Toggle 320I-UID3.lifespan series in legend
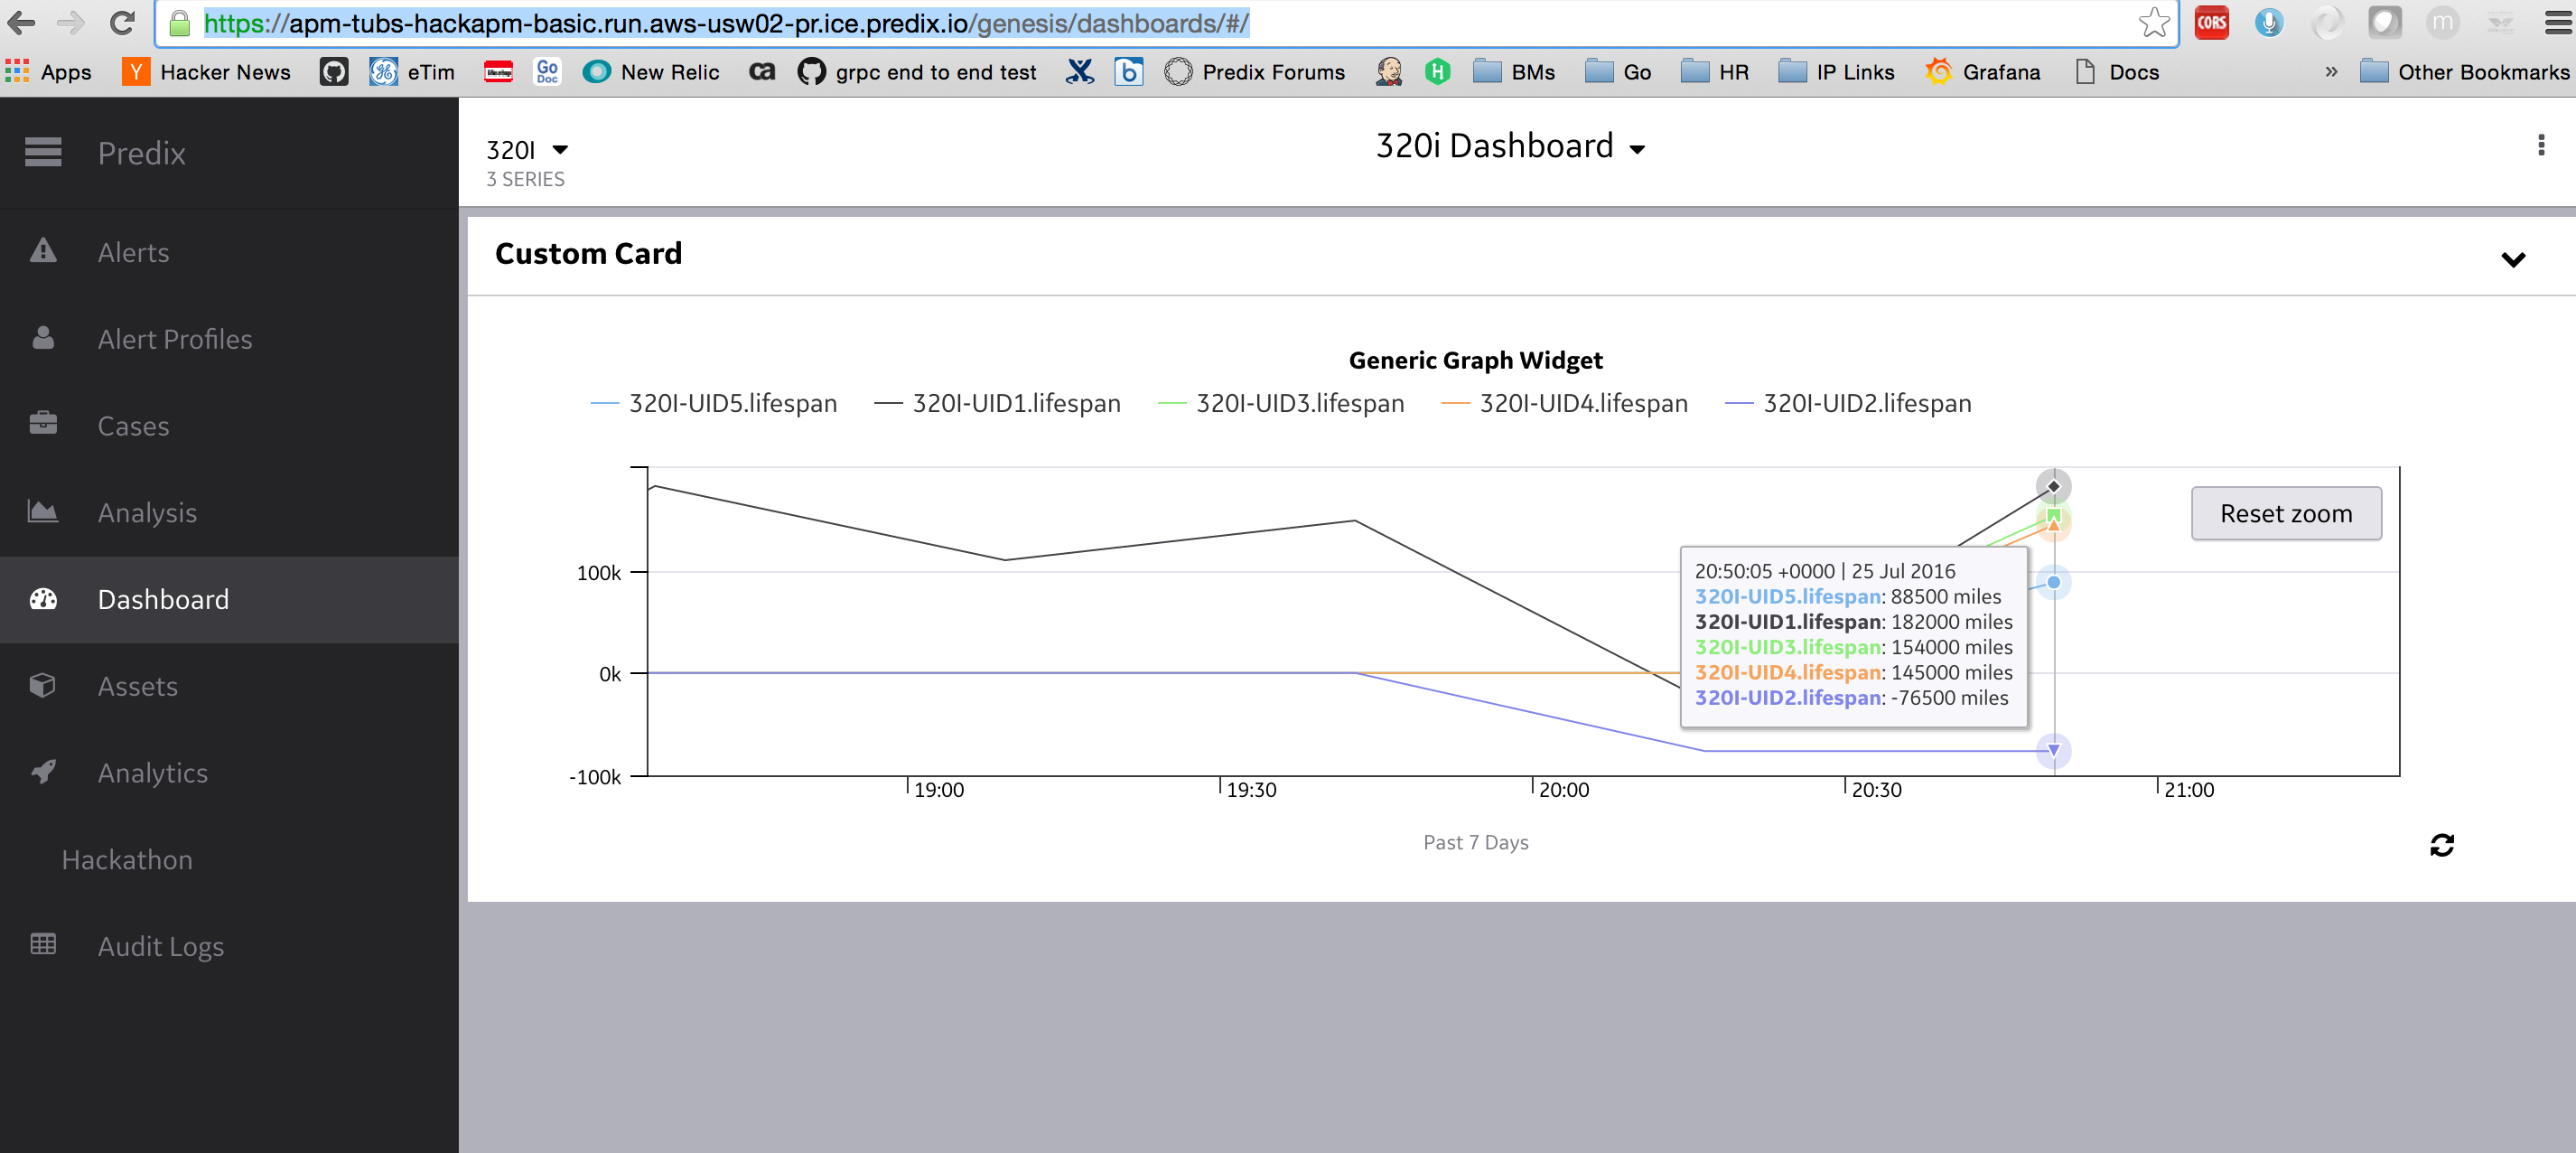Image resolution: width=2576 pixels, height=1153 pixels. click(1299, 403)
